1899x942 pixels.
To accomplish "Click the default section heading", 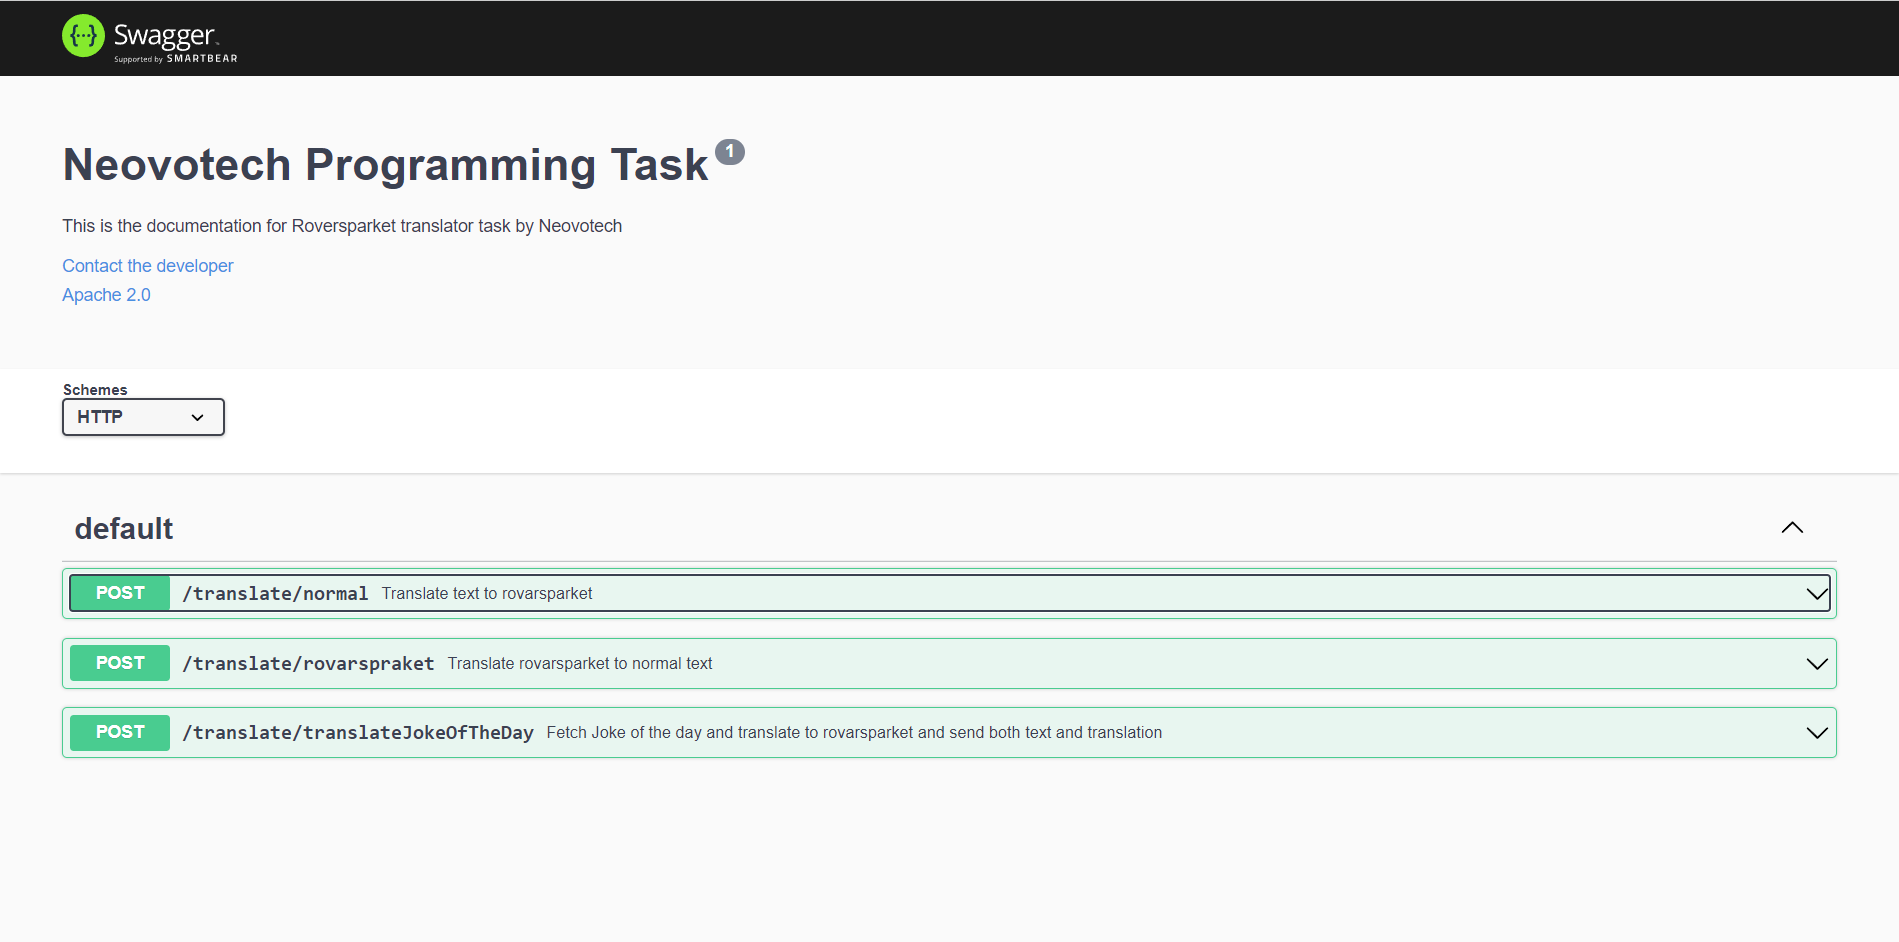I will click(124, 528).
